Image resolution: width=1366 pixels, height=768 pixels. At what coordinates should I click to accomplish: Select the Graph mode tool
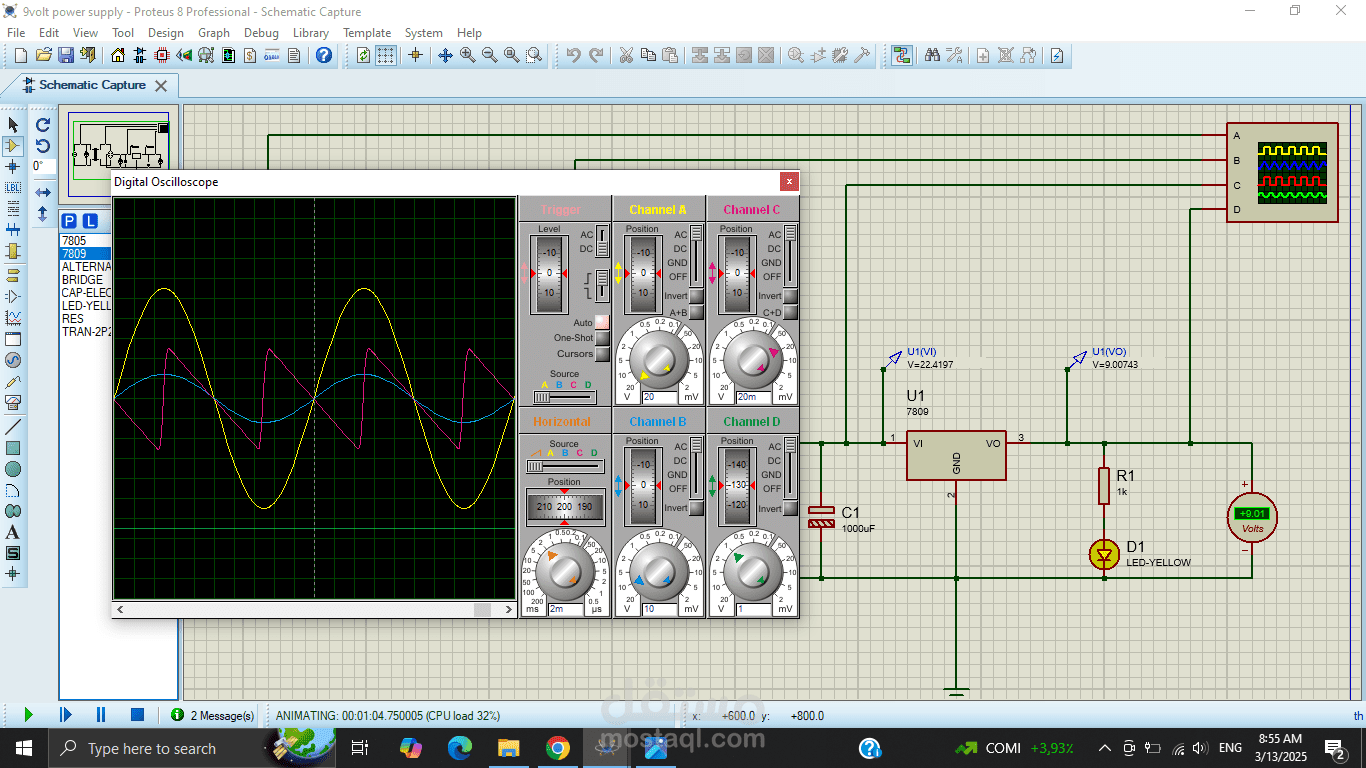click(x=13, y=318)
